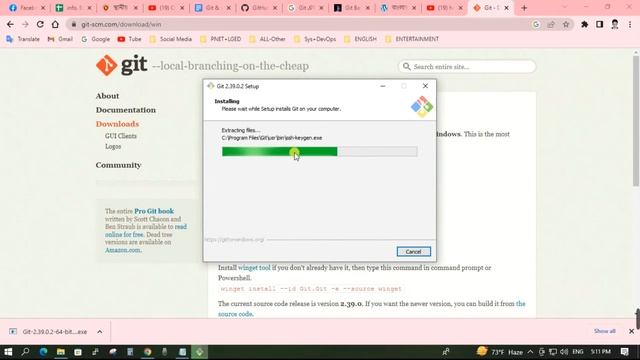The image size is (640, 360).
Task: Minimize the Git Setup window
Action: (382, 86)
